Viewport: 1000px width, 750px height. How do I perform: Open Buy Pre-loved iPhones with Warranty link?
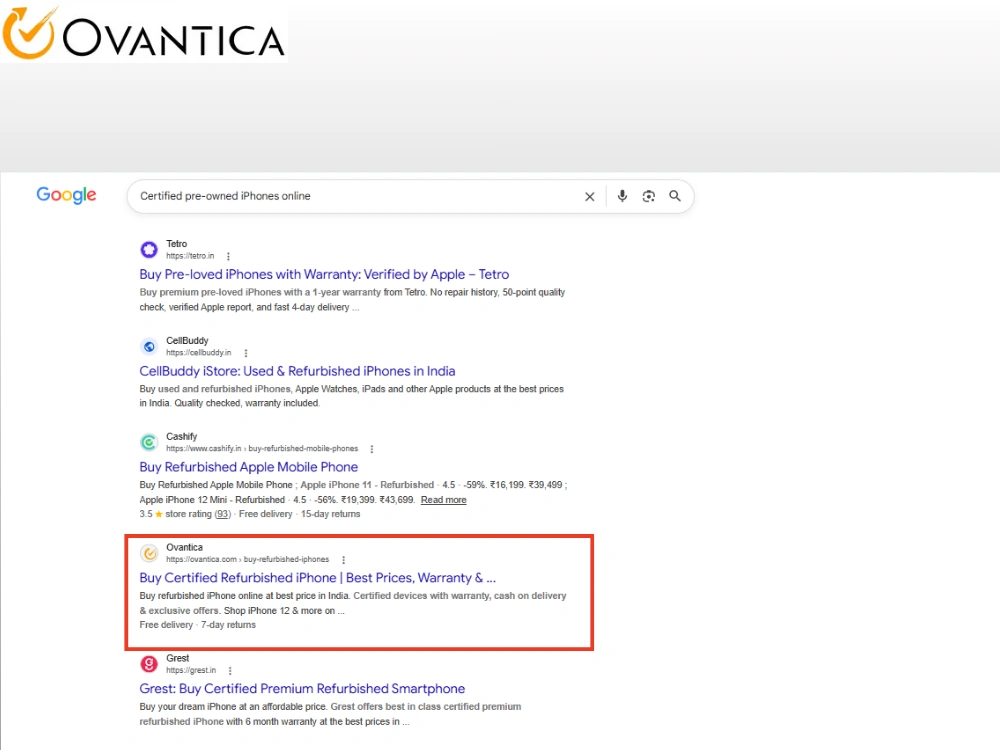click(324, 274)
